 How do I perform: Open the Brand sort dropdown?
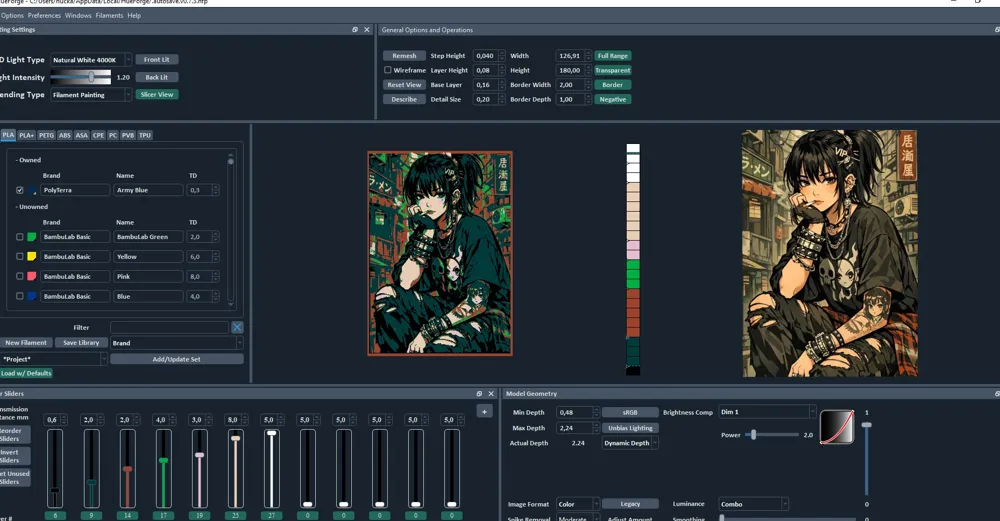(x=177, y=343)
